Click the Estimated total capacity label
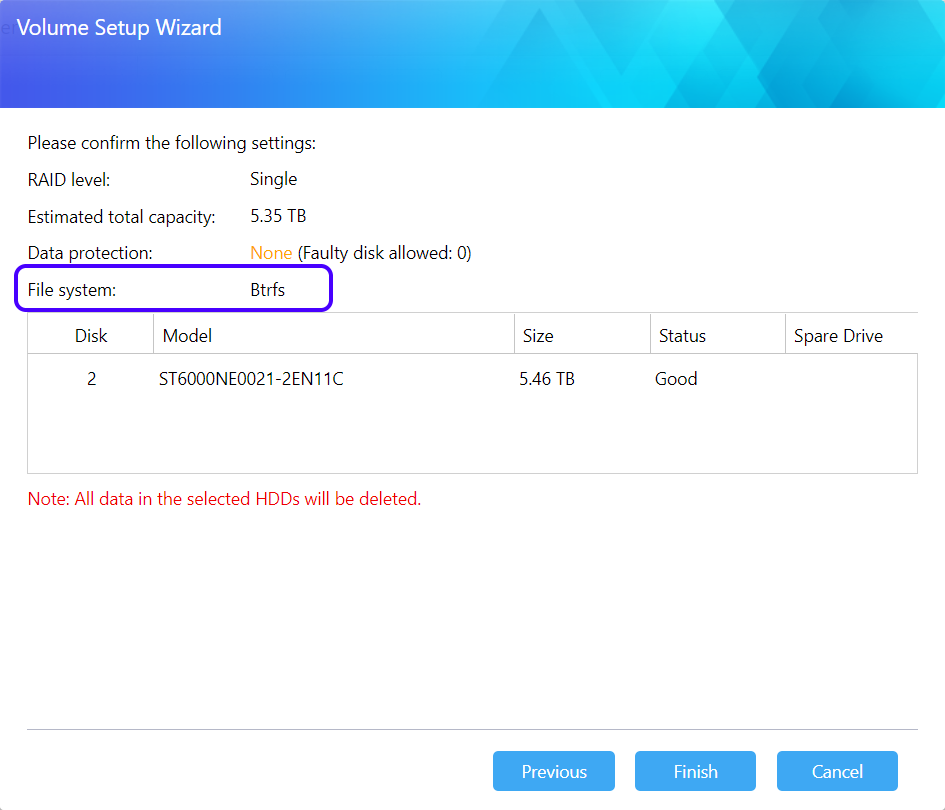Image resolution: width=945 pixels, height=810 pixels. pos(121,217)
